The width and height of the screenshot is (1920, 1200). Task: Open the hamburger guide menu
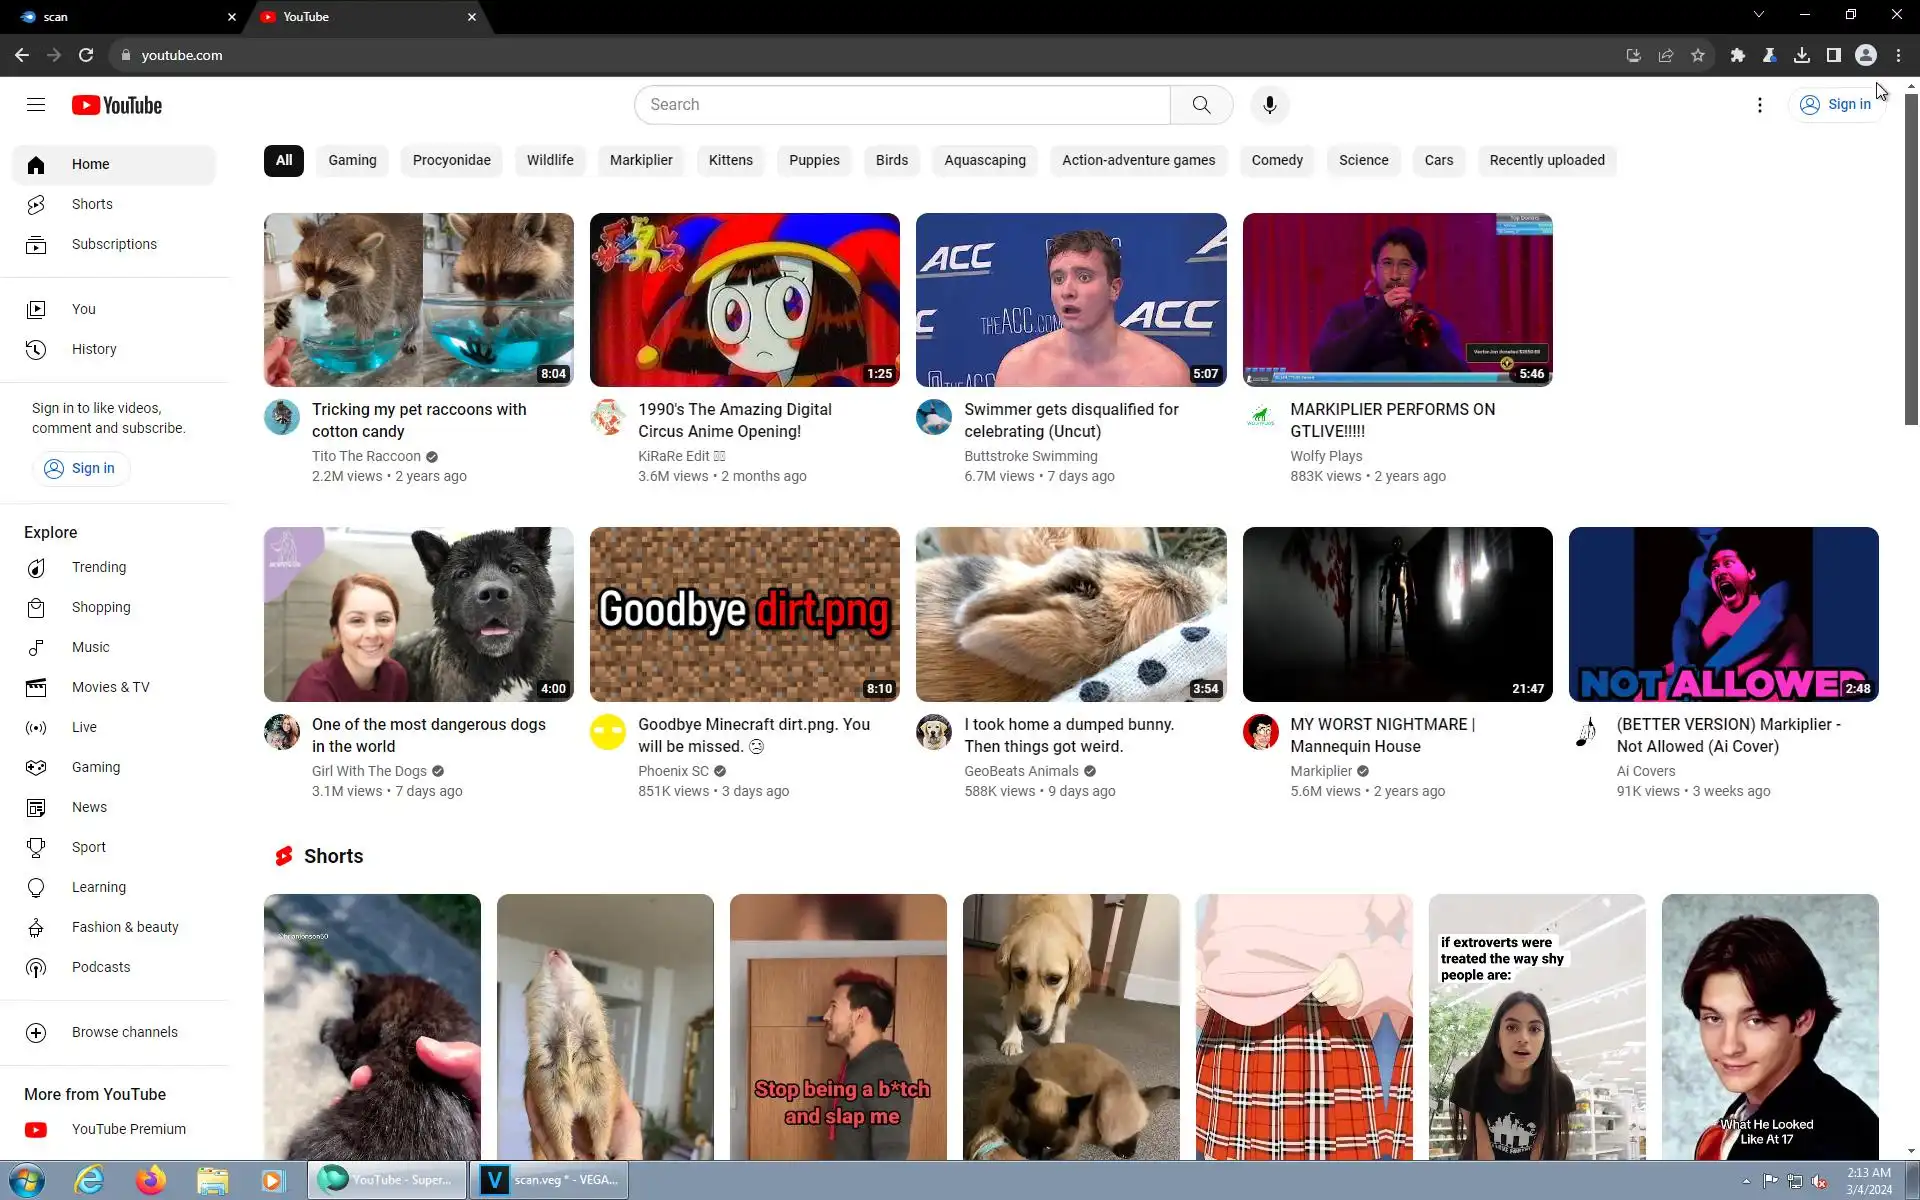point(36,105)
